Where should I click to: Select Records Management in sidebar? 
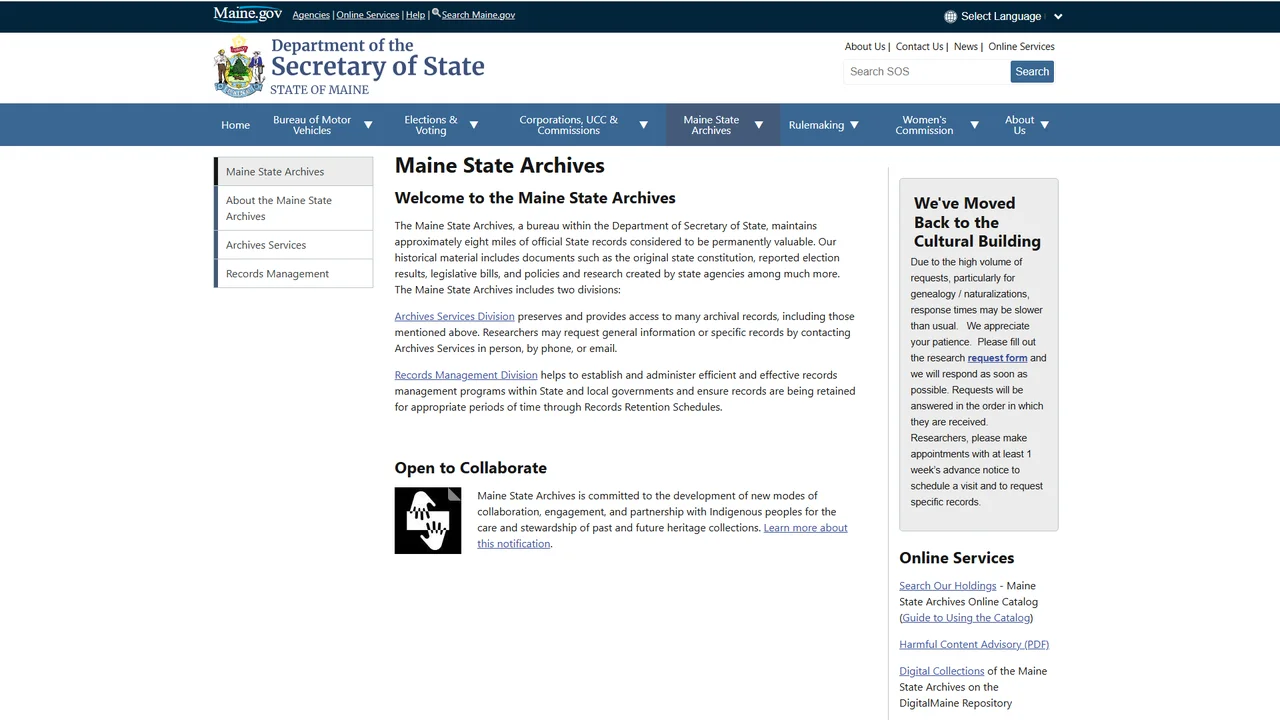click(x=294, y=274)
